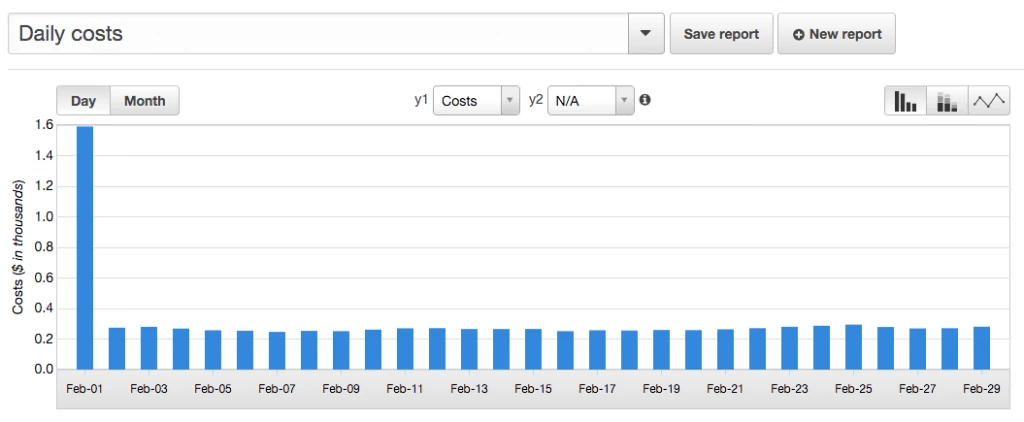This screenshot has width=1024, height=422.
Task: Click the 0.4 y-axis value
Action: (x=46, y=308)
